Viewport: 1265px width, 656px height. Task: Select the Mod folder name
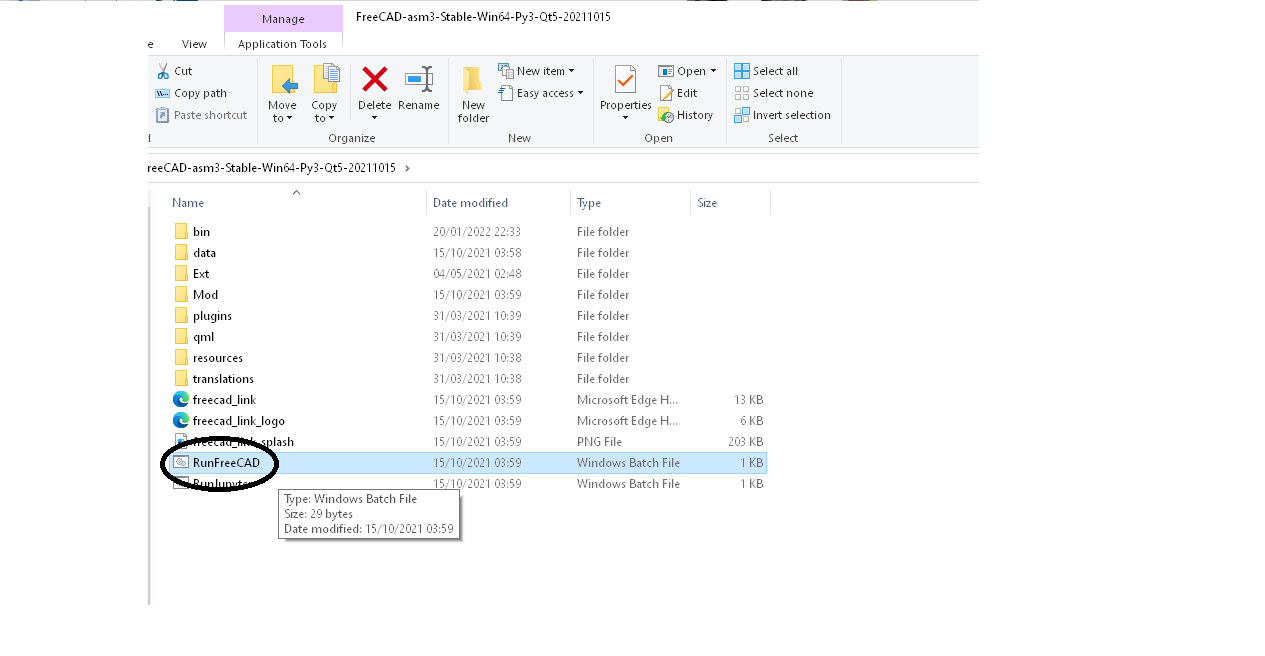pos(205,295)
